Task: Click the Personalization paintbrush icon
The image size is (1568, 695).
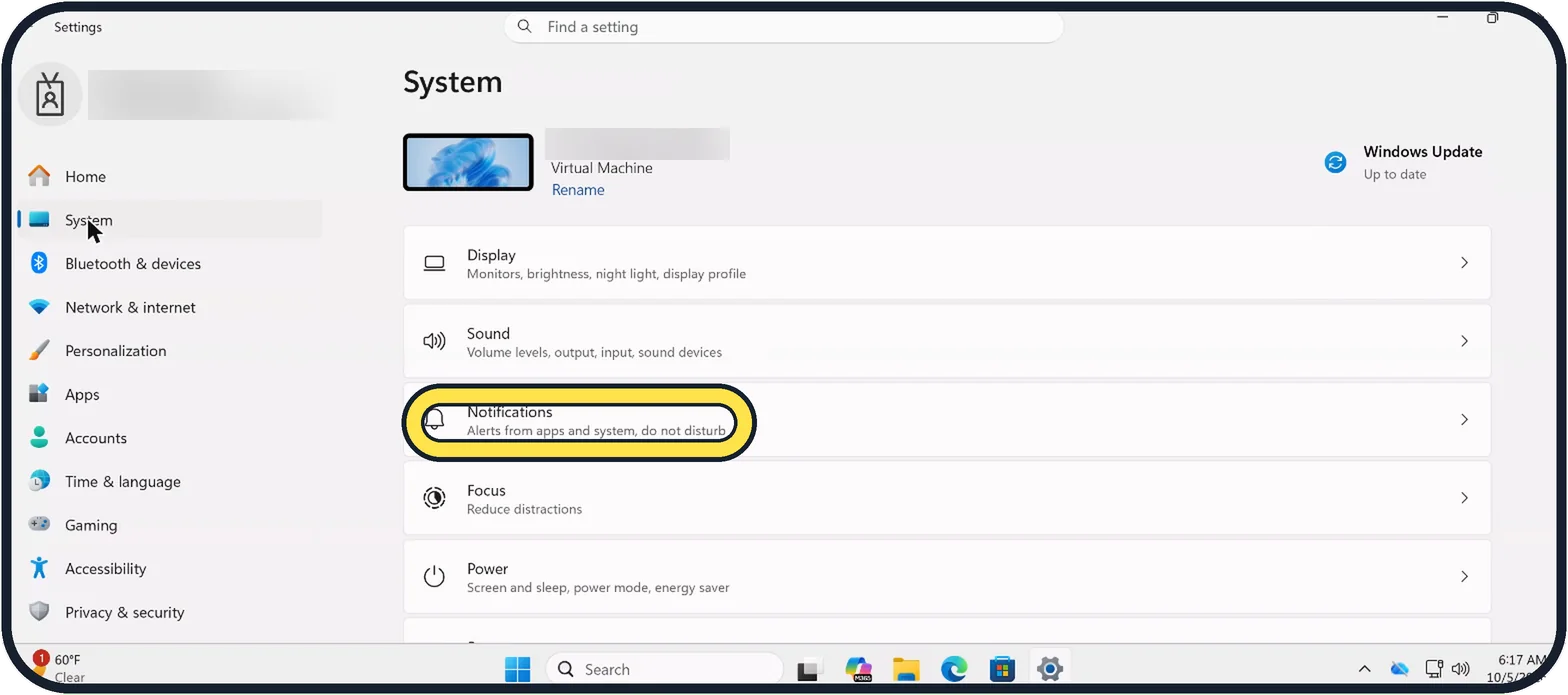Action: pos(39,351)
